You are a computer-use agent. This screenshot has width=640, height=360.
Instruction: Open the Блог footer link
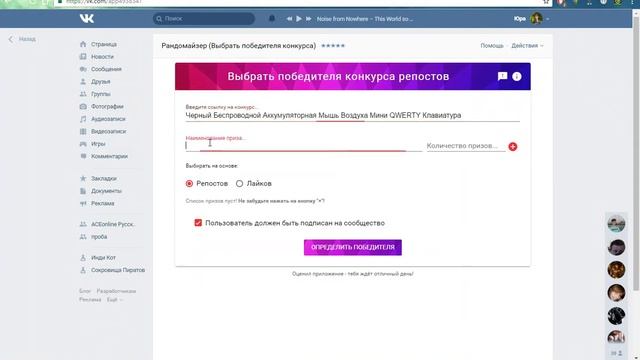(x=85, y=291)
